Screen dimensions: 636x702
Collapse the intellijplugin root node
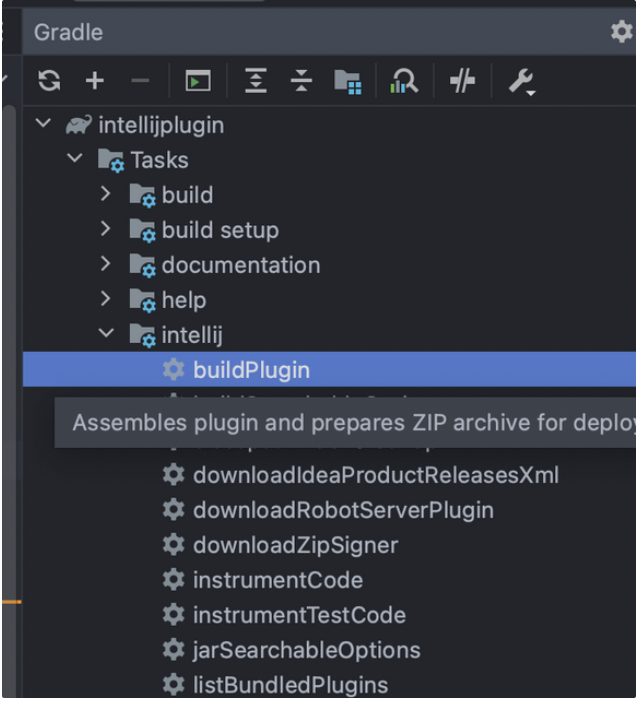coord(43,123)
